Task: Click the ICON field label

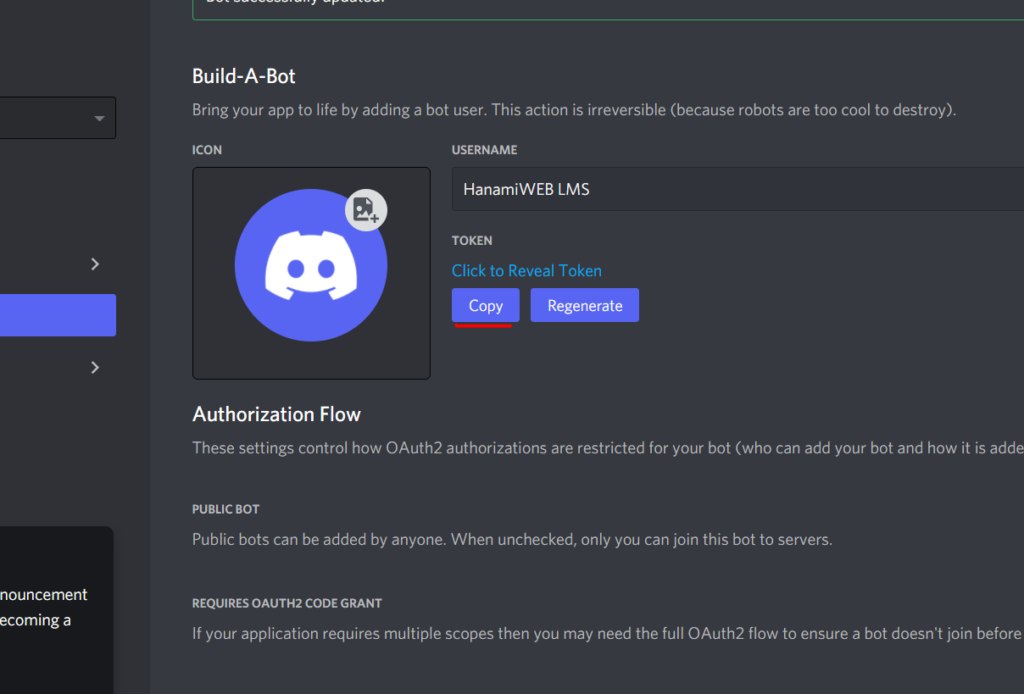Action: [207, 150]
